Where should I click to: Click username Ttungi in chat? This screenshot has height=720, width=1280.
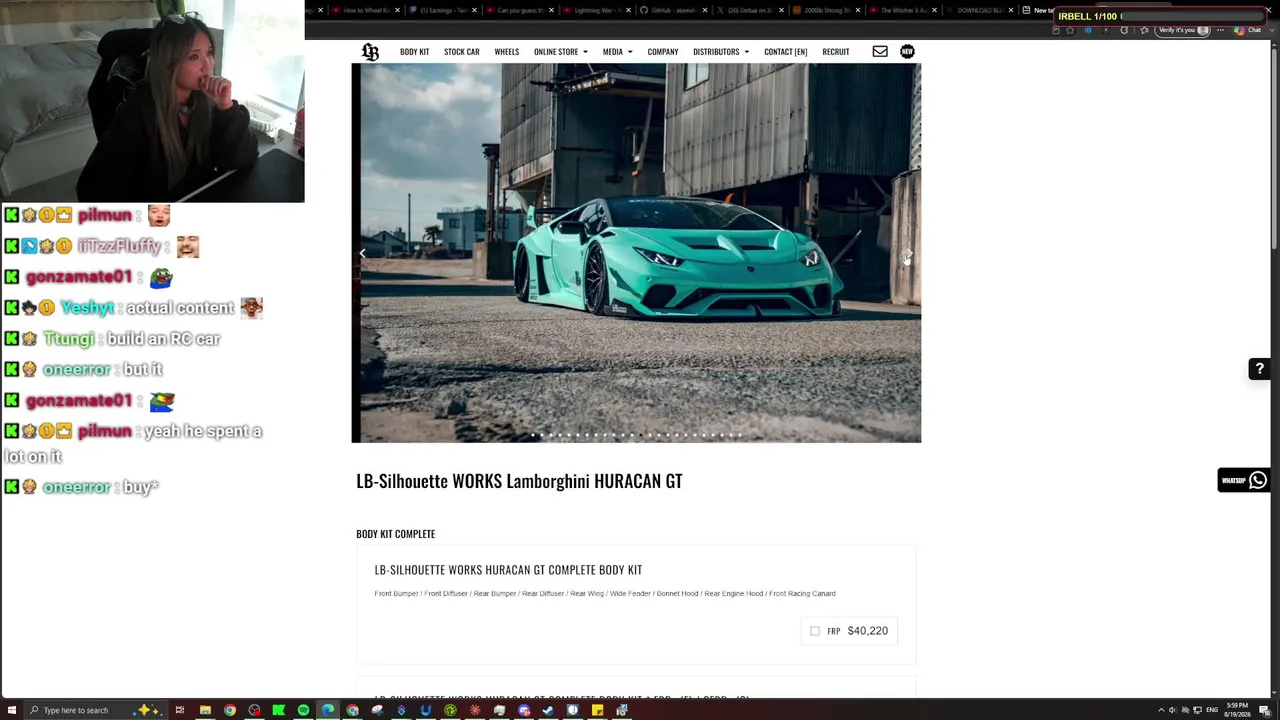[68, 339]
